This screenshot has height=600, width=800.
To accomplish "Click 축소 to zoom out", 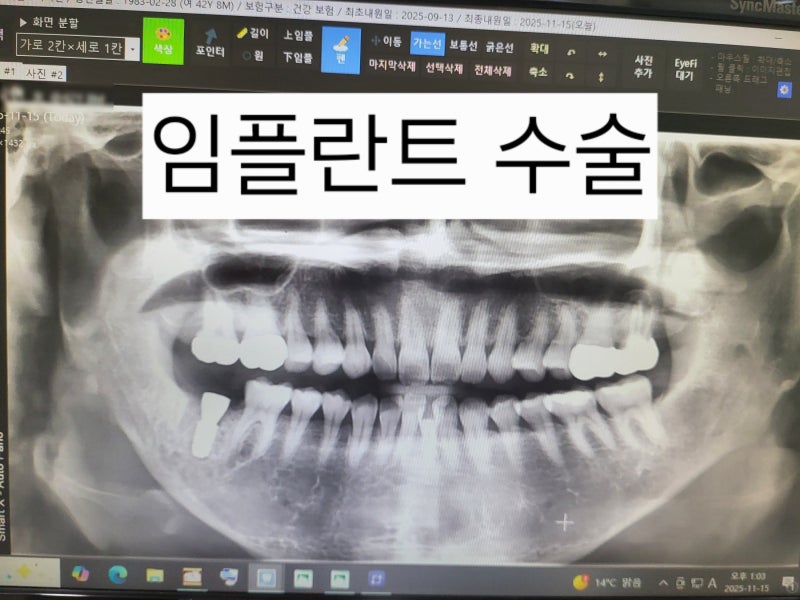I will 538,72.
